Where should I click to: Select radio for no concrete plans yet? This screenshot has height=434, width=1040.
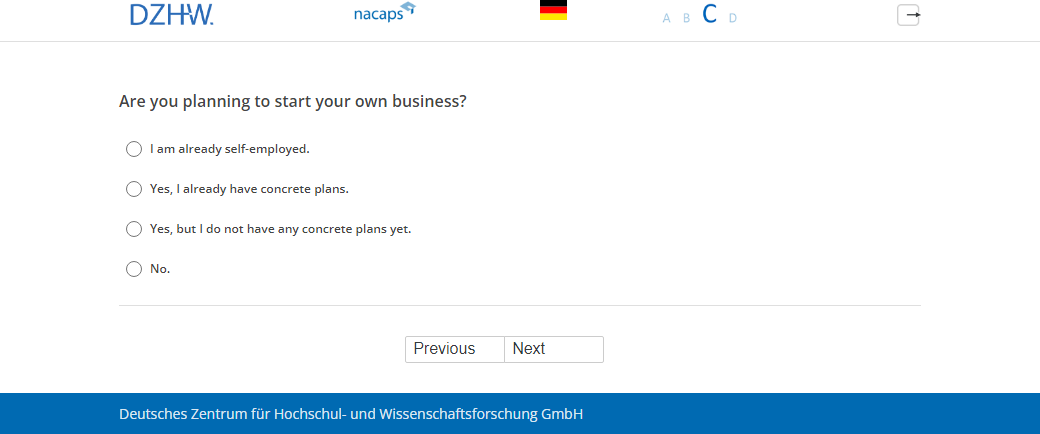click(x=134, y=229)
